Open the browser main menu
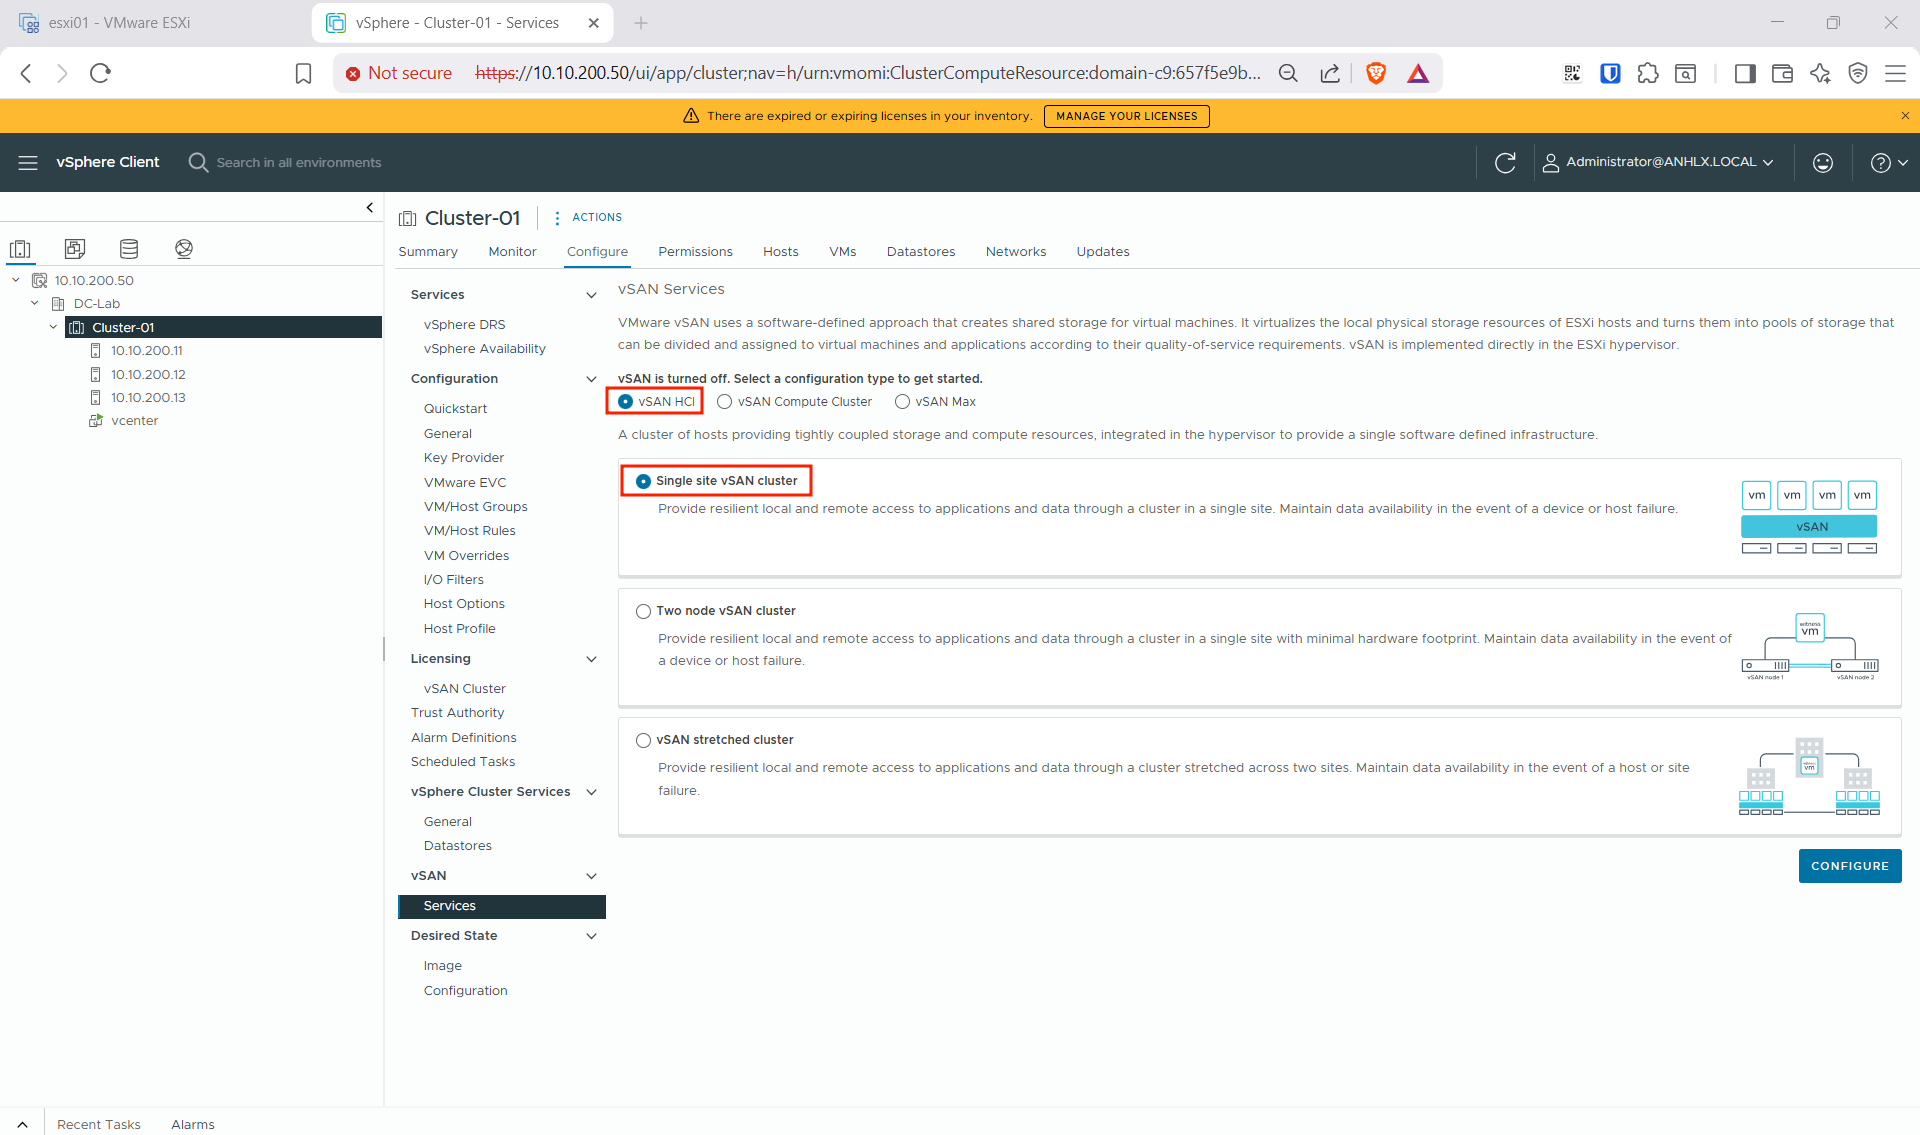 (x=1895, y=73)
